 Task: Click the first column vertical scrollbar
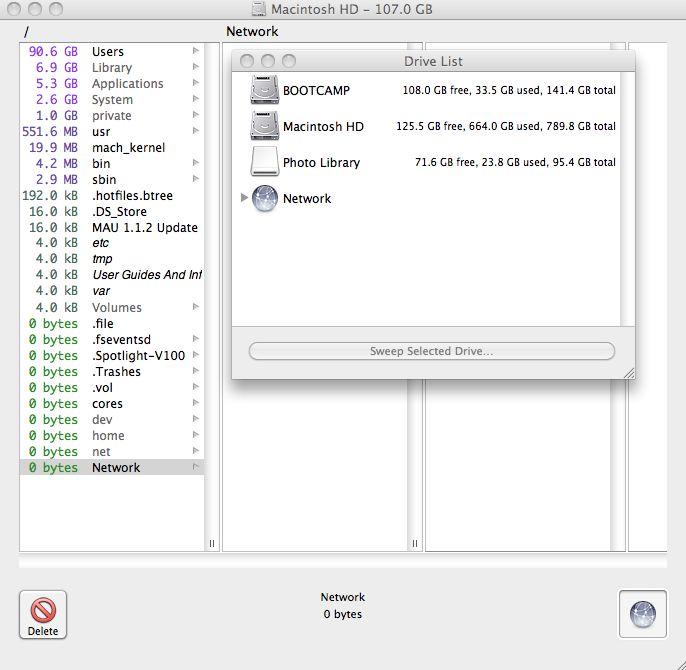coord(212,291)
